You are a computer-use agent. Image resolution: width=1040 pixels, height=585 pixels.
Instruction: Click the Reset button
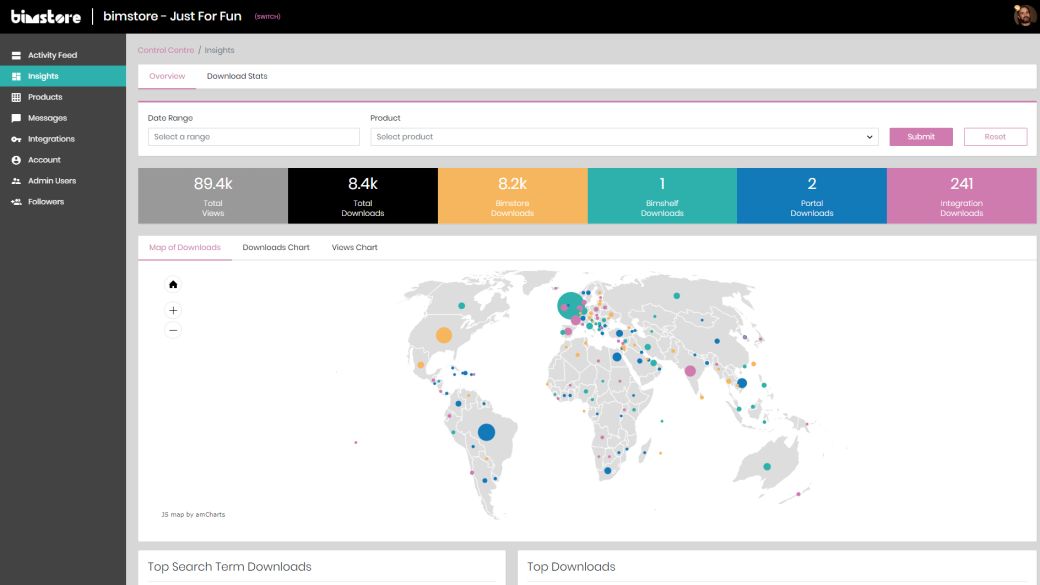[x=995, y=137]
